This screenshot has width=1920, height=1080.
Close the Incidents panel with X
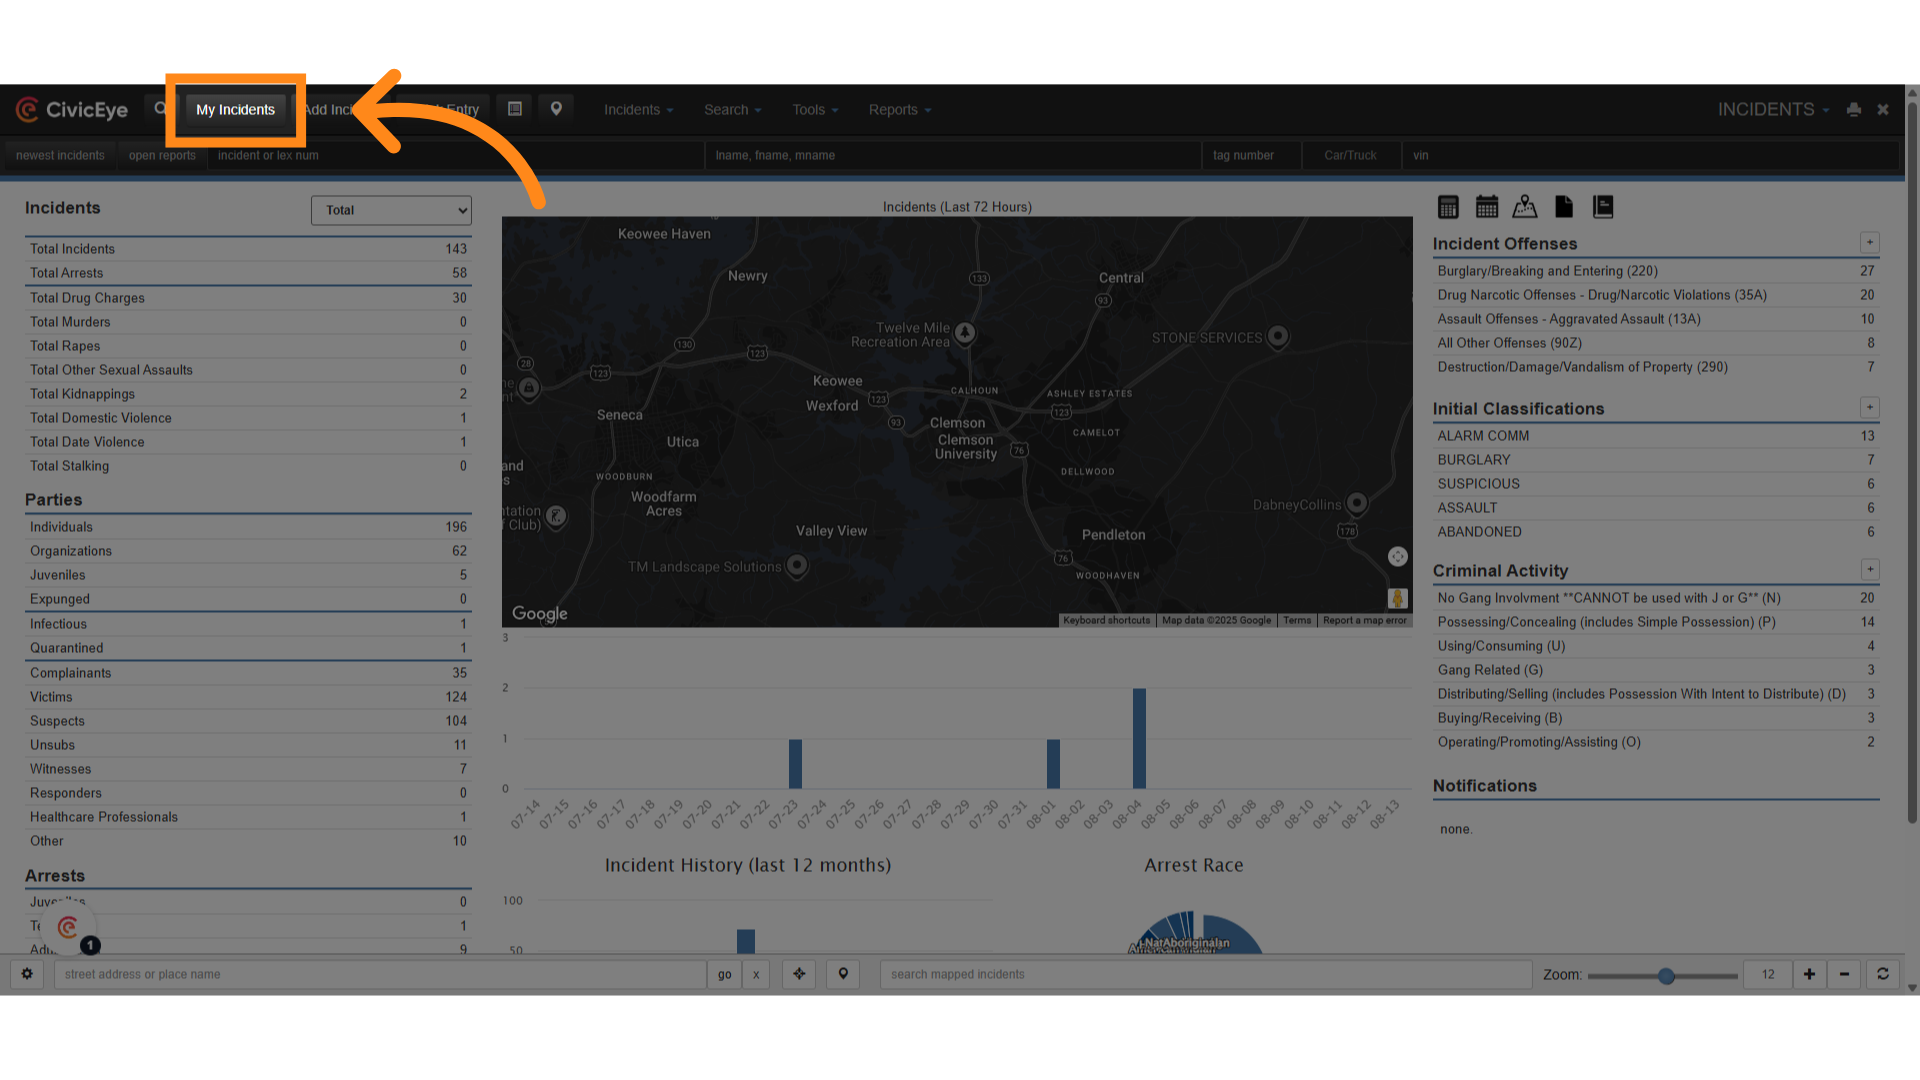pyautogui.click(x=1883, y=110)
